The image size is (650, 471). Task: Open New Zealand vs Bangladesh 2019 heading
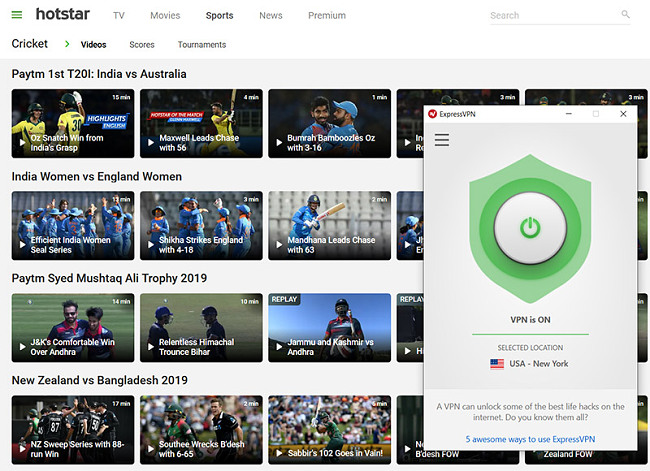pos(99,380)
